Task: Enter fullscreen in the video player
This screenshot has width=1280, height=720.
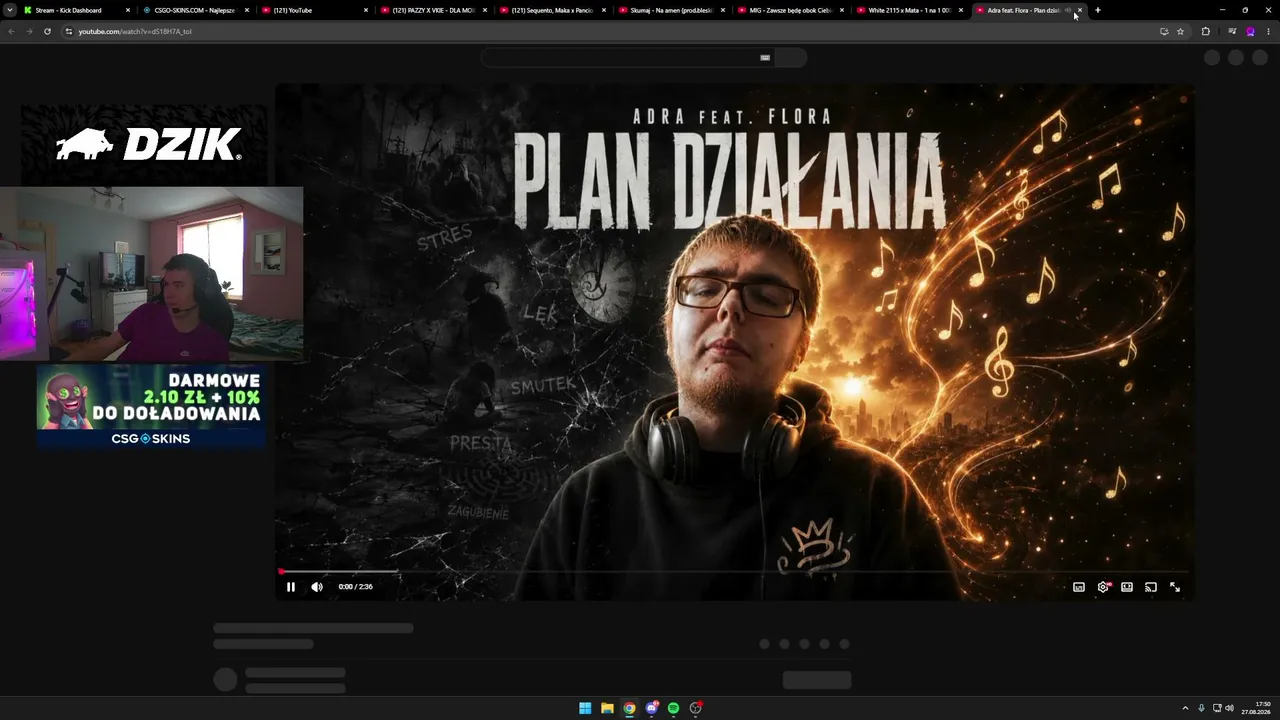Action: (x=1175, y=587)
